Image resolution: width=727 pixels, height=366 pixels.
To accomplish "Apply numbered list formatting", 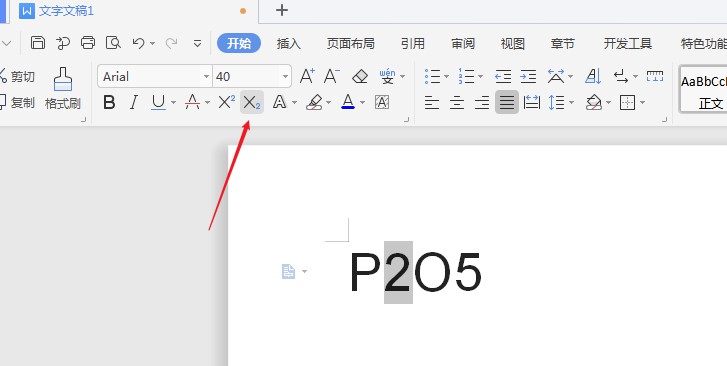I will [x=466, y=76].
